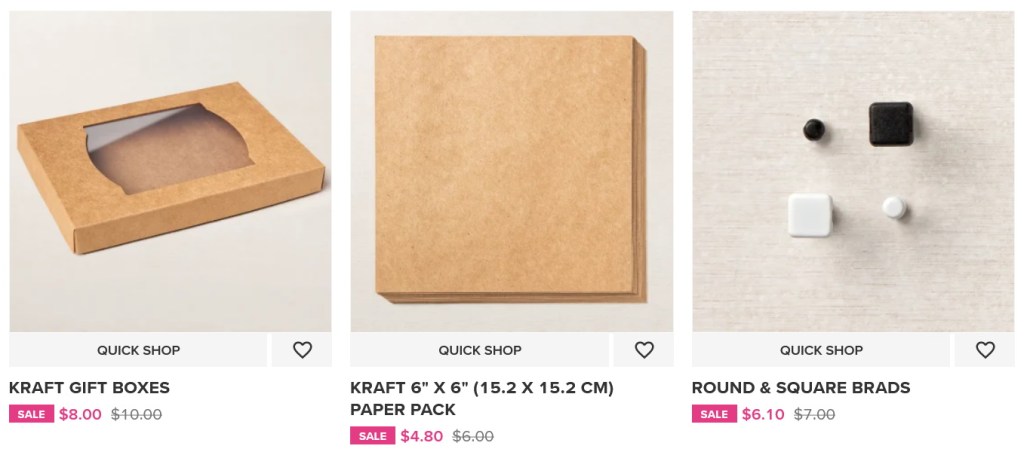This screenshot has width=1024, height=452.
Task: Open the Kraft 6" x 6" Paper Pack title link
Action: [482, 398]
